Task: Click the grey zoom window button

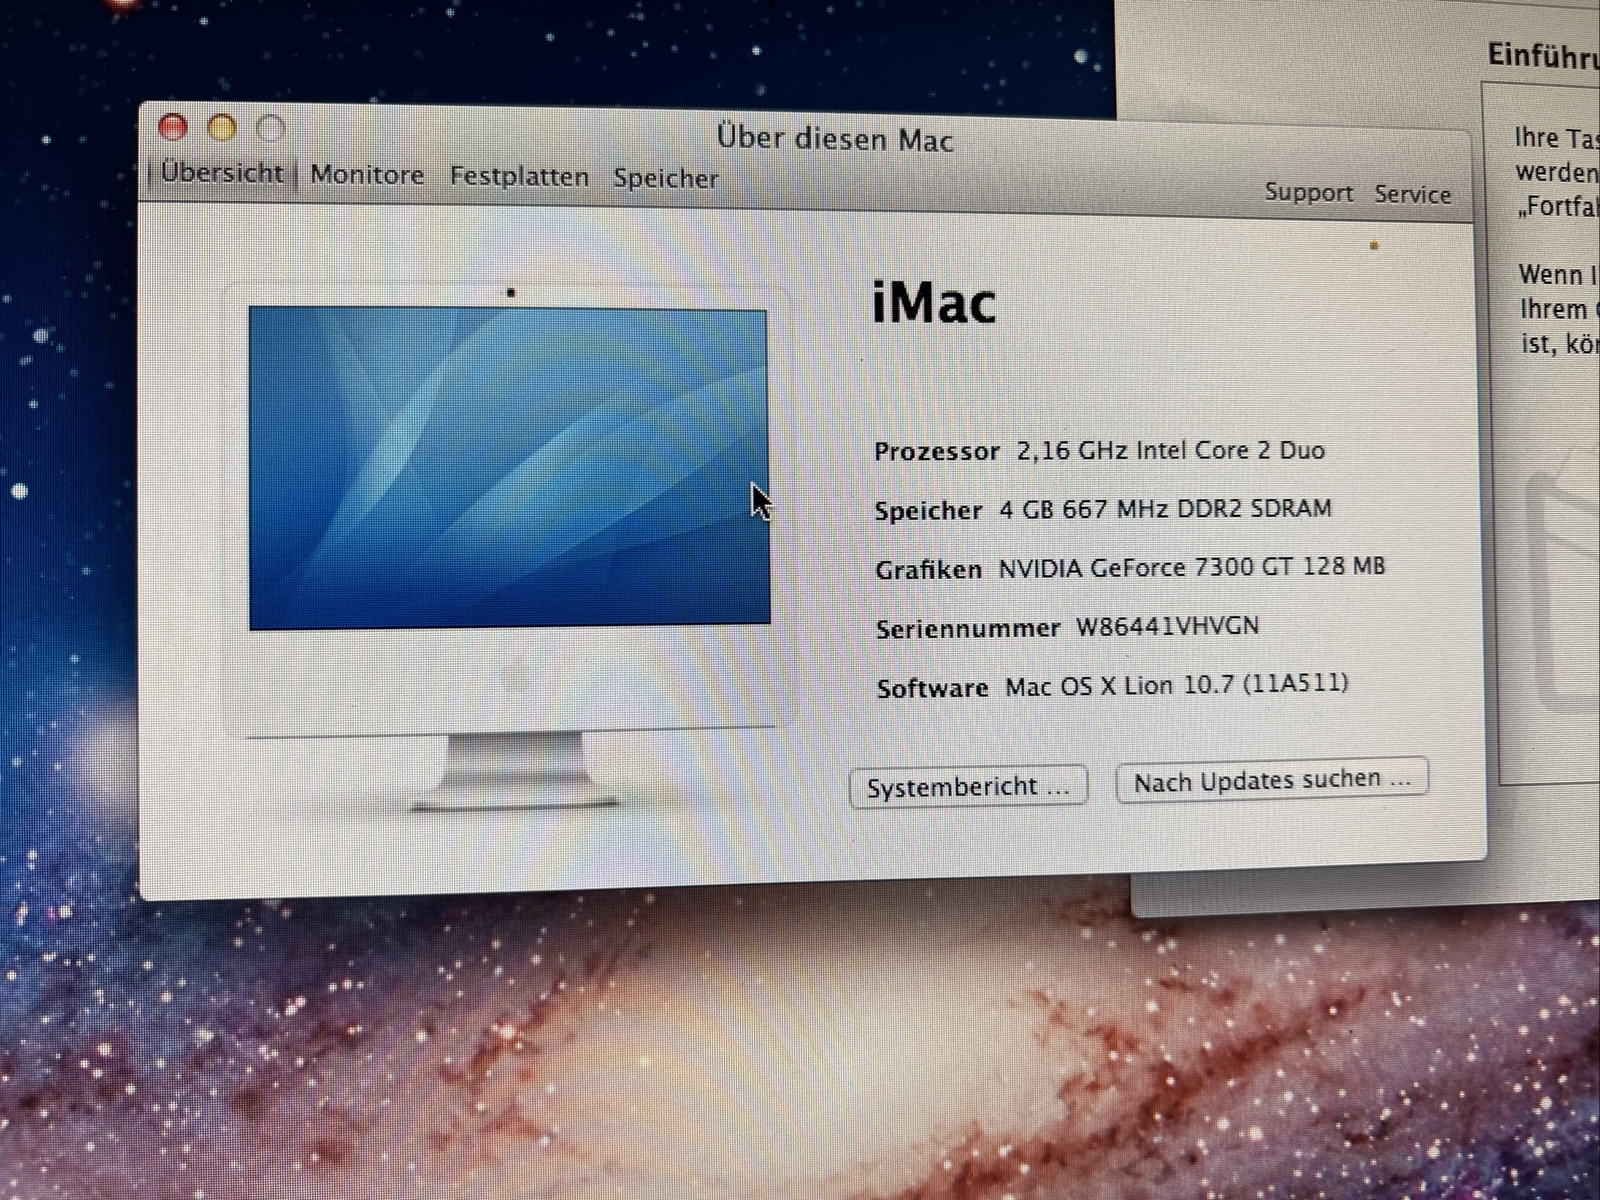Action: pyautogui.click(x=271, y=128)
